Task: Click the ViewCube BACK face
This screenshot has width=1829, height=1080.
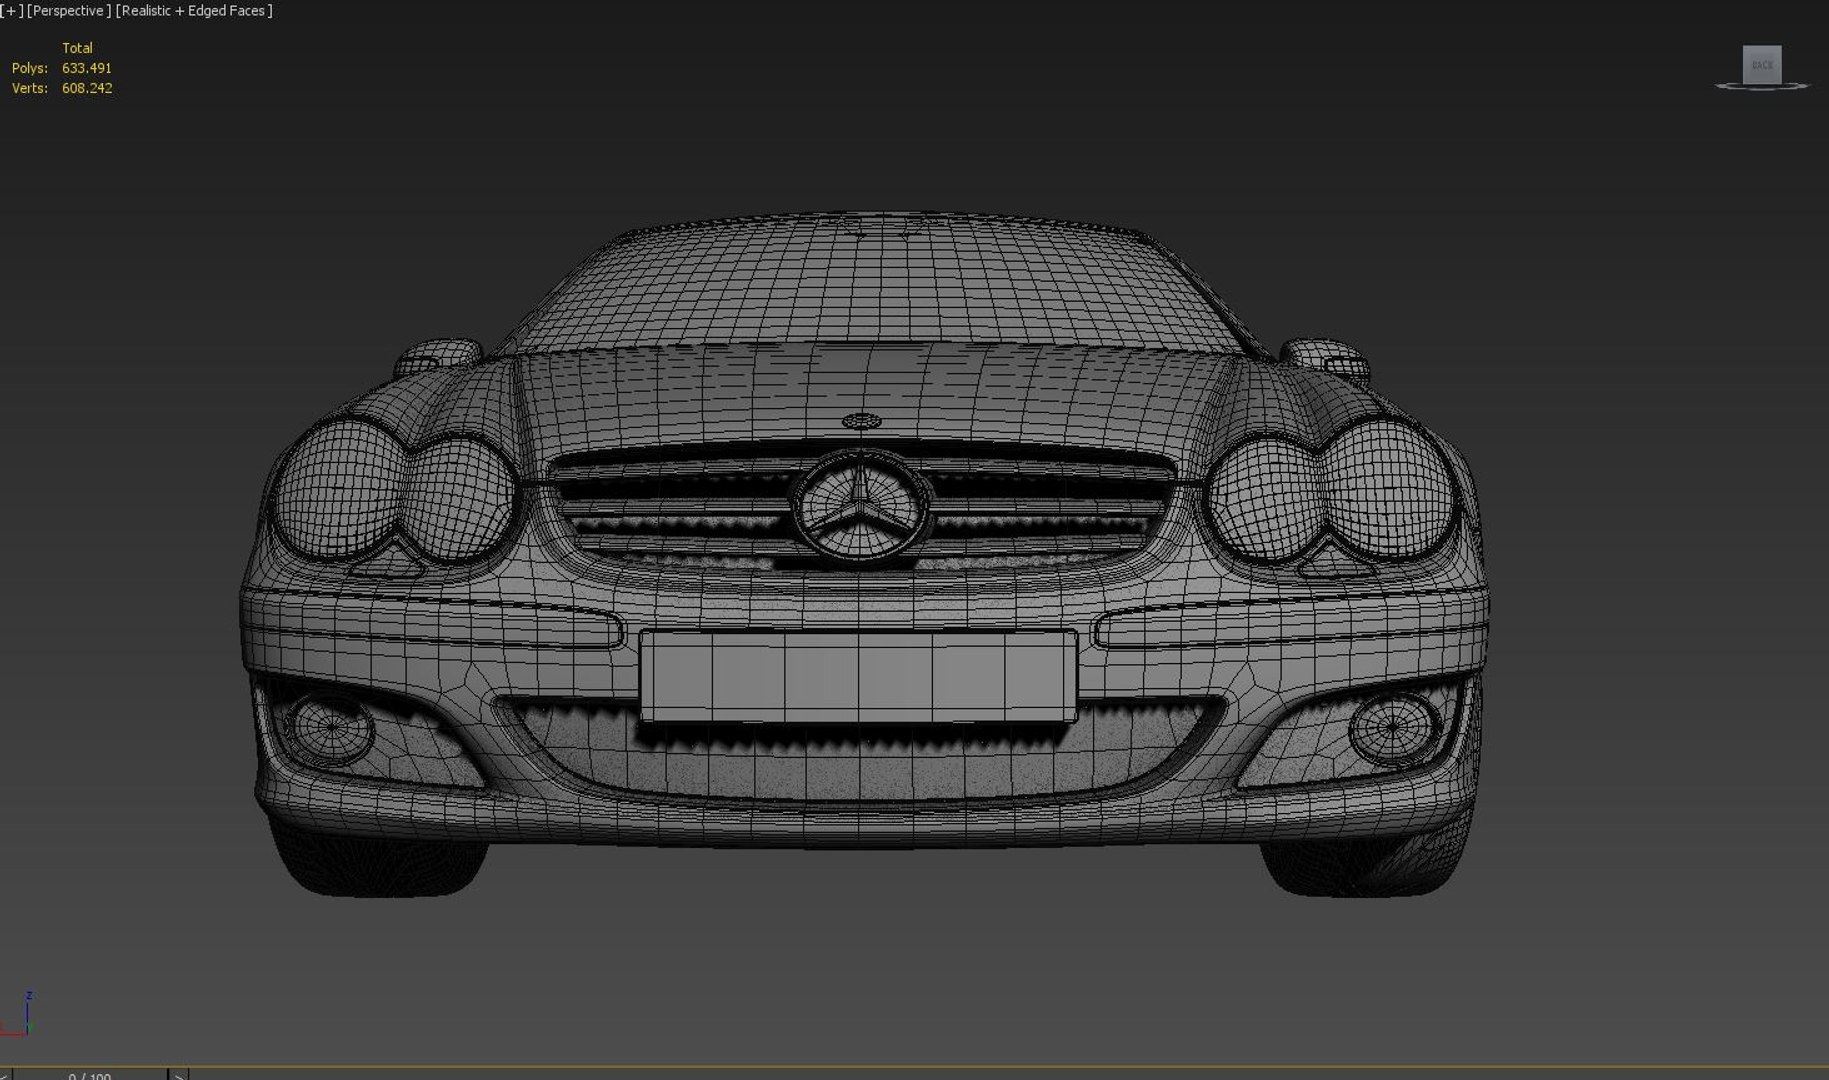Action: coord(1762,65)
